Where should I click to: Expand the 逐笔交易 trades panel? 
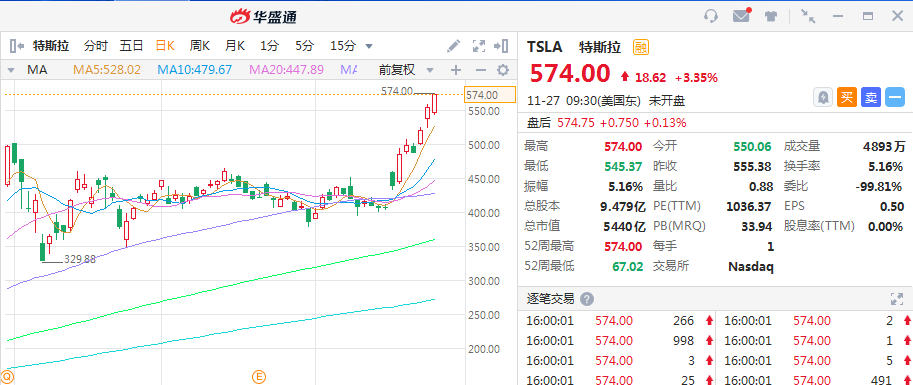point(897,299)
